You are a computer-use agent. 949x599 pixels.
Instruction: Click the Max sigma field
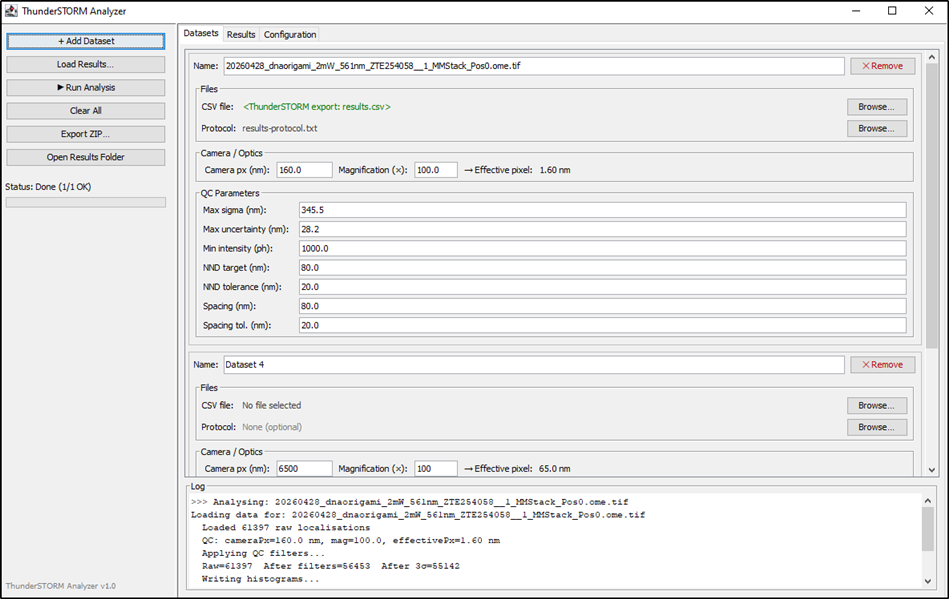[602, 210]
